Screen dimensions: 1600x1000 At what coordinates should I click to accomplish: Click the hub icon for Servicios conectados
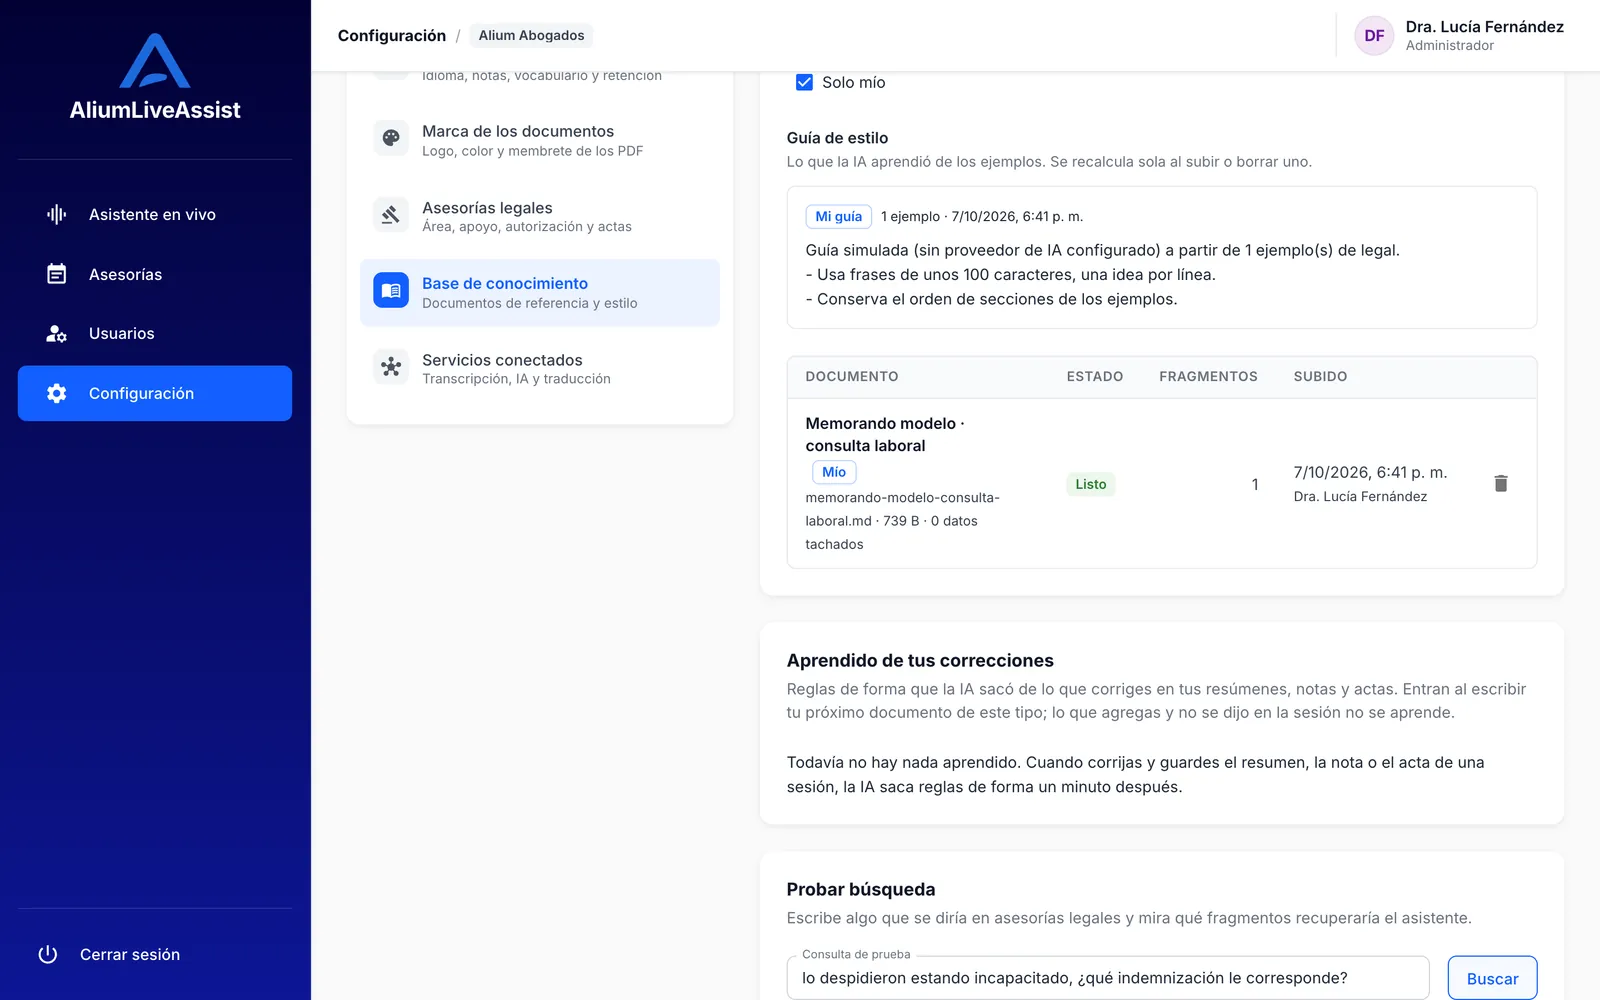(x=391, y=367)
